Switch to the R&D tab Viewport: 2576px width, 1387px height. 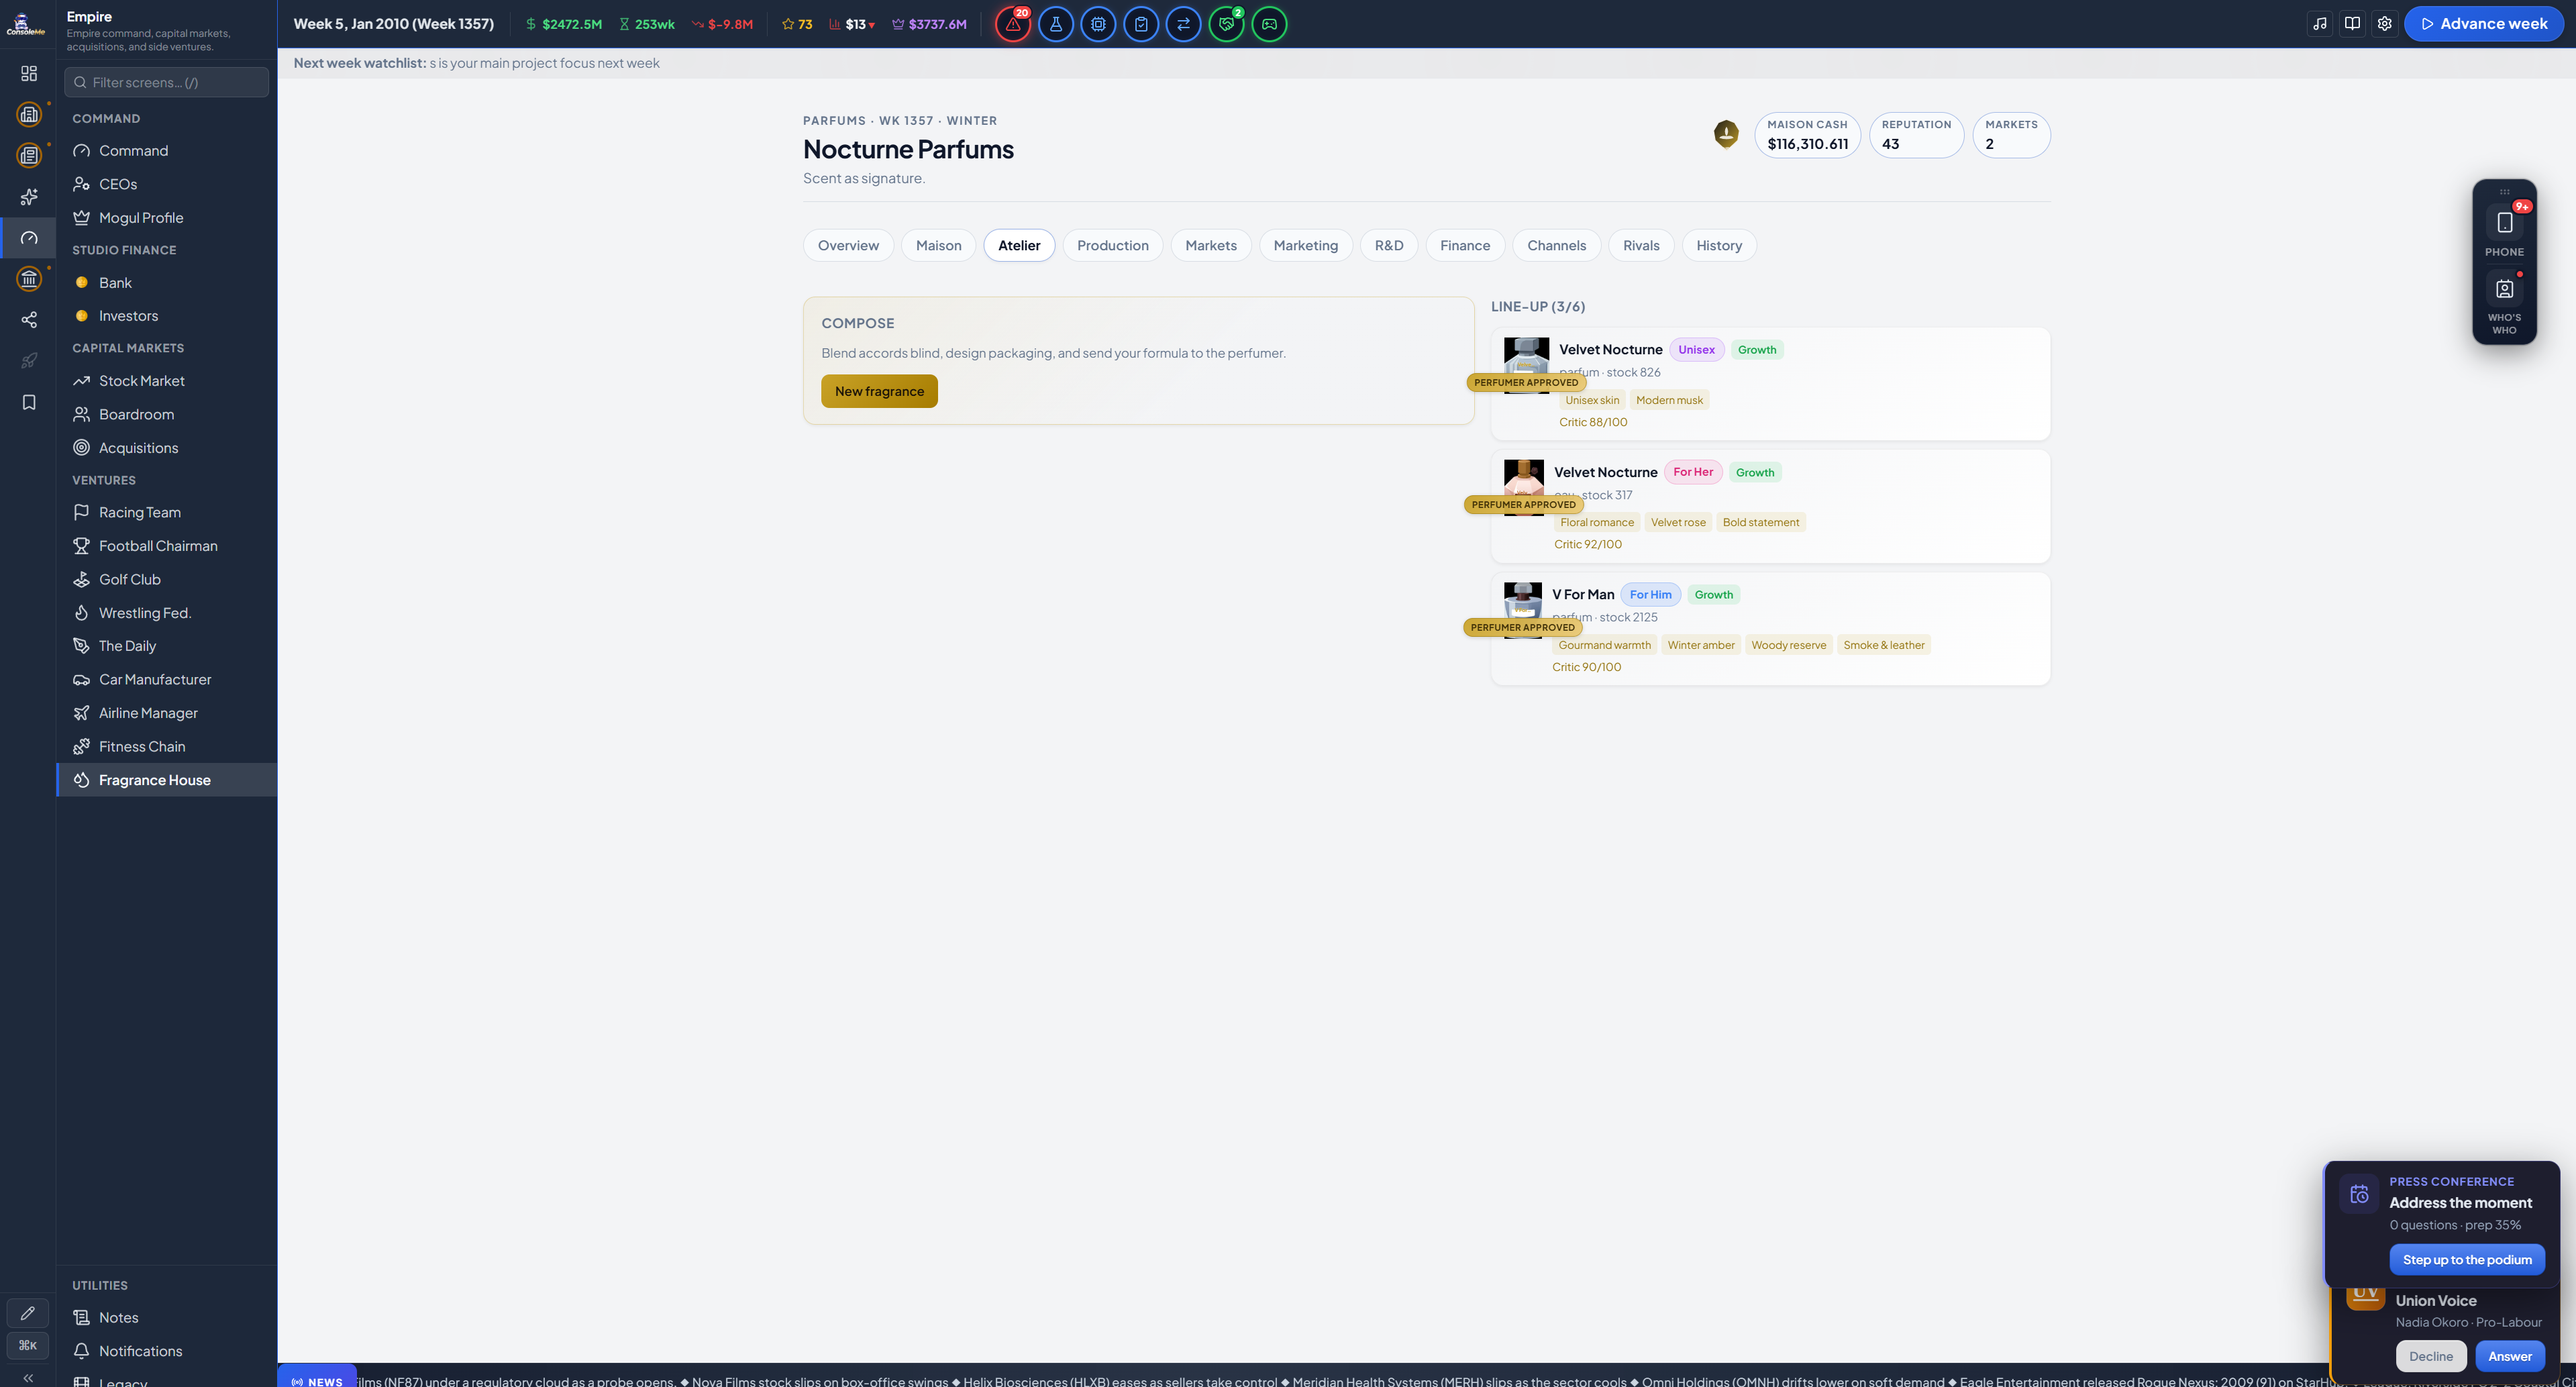pyautogui.click(x=1388, y=245)
